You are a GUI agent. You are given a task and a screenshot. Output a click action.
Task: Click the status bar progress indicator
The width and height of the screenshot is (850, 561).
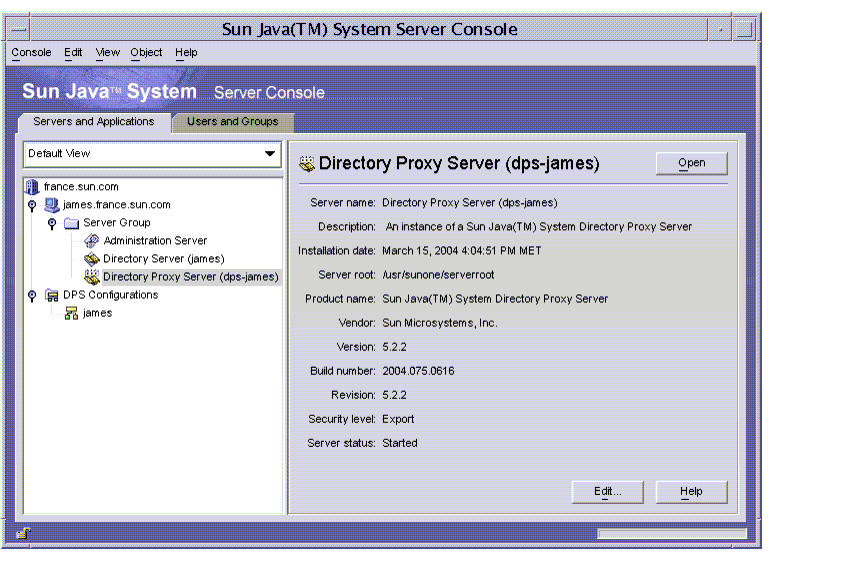tap(672, 534)
